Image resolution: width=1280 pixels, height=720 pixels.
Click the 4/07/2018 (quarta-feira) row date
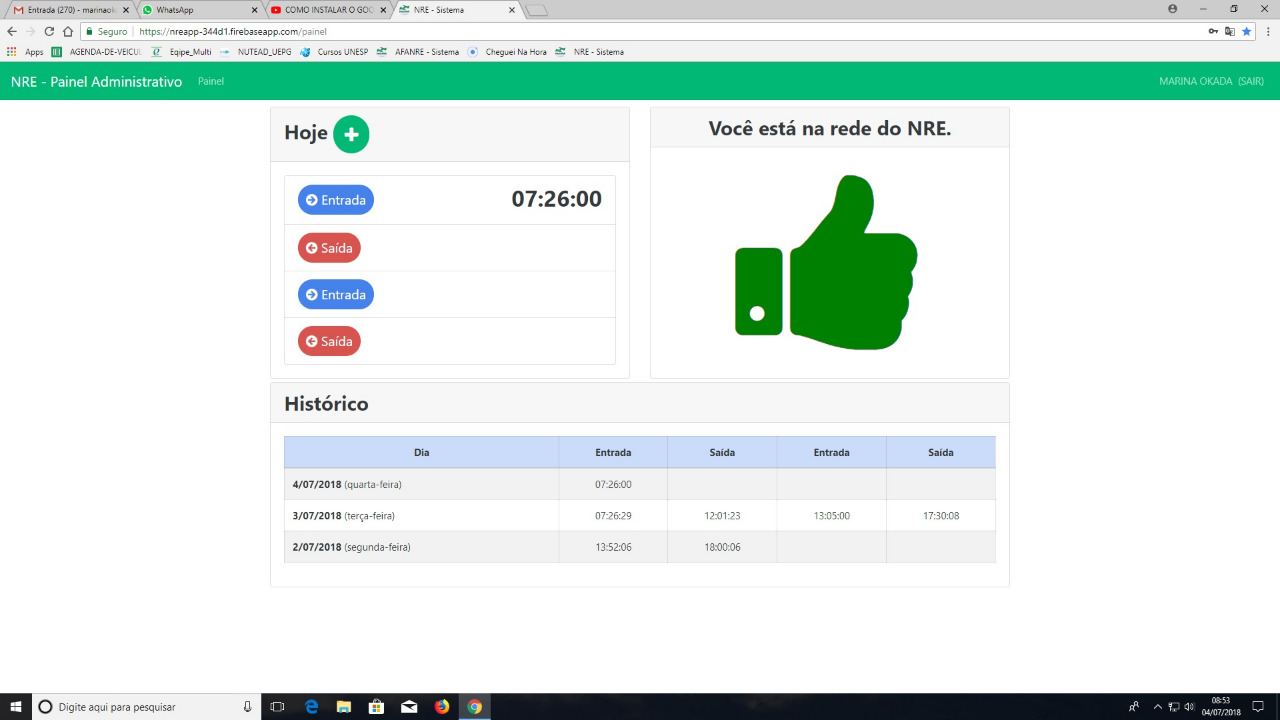tap(347, 484)
